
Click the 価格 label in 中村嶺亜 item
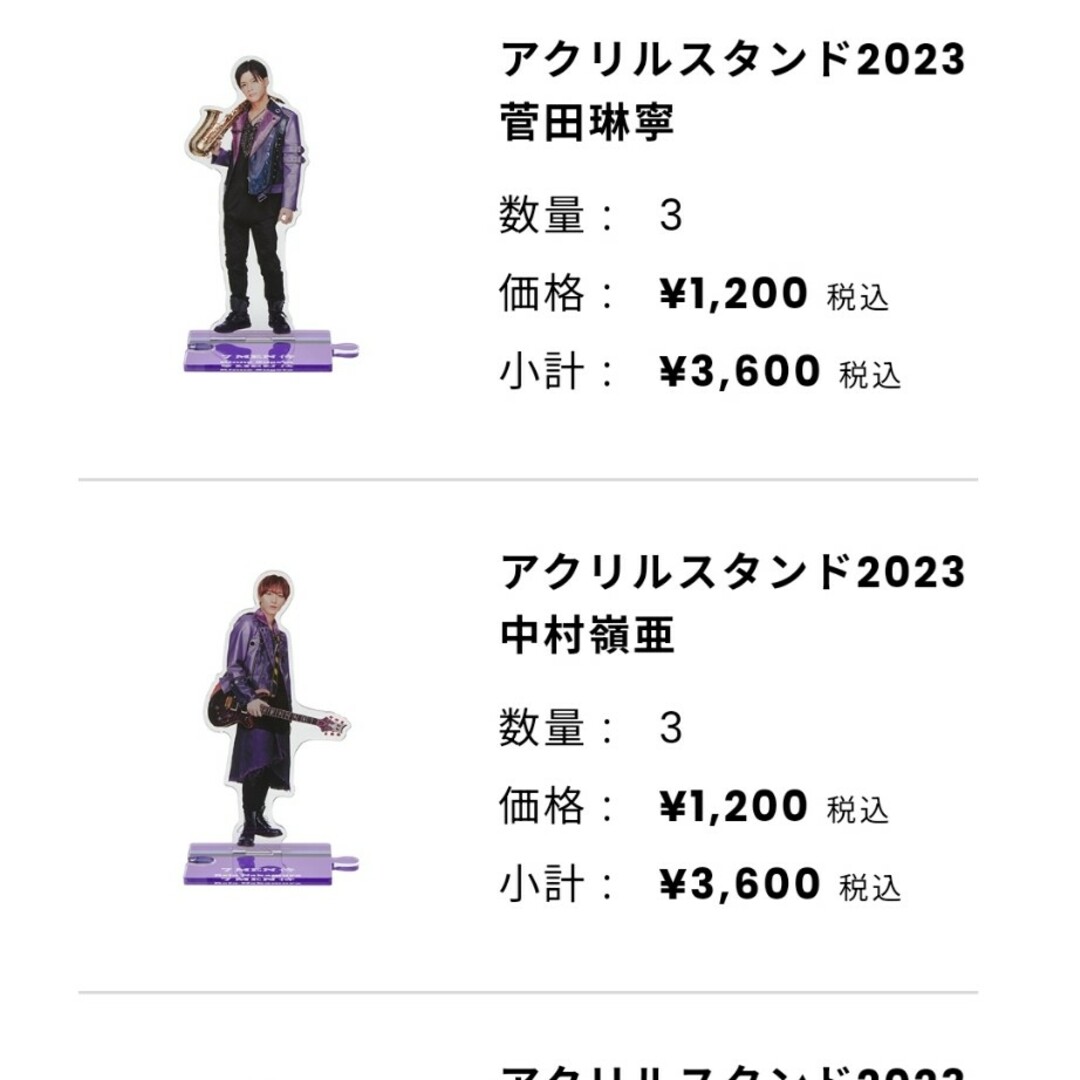click(x=542, y=806)
